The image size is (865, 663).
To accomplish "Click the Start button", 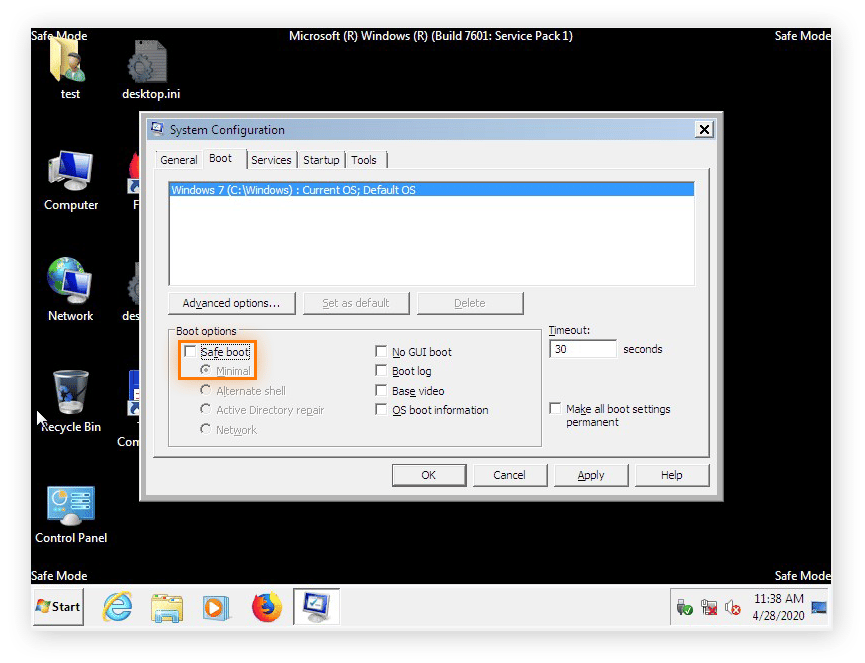I will (58, 607).
